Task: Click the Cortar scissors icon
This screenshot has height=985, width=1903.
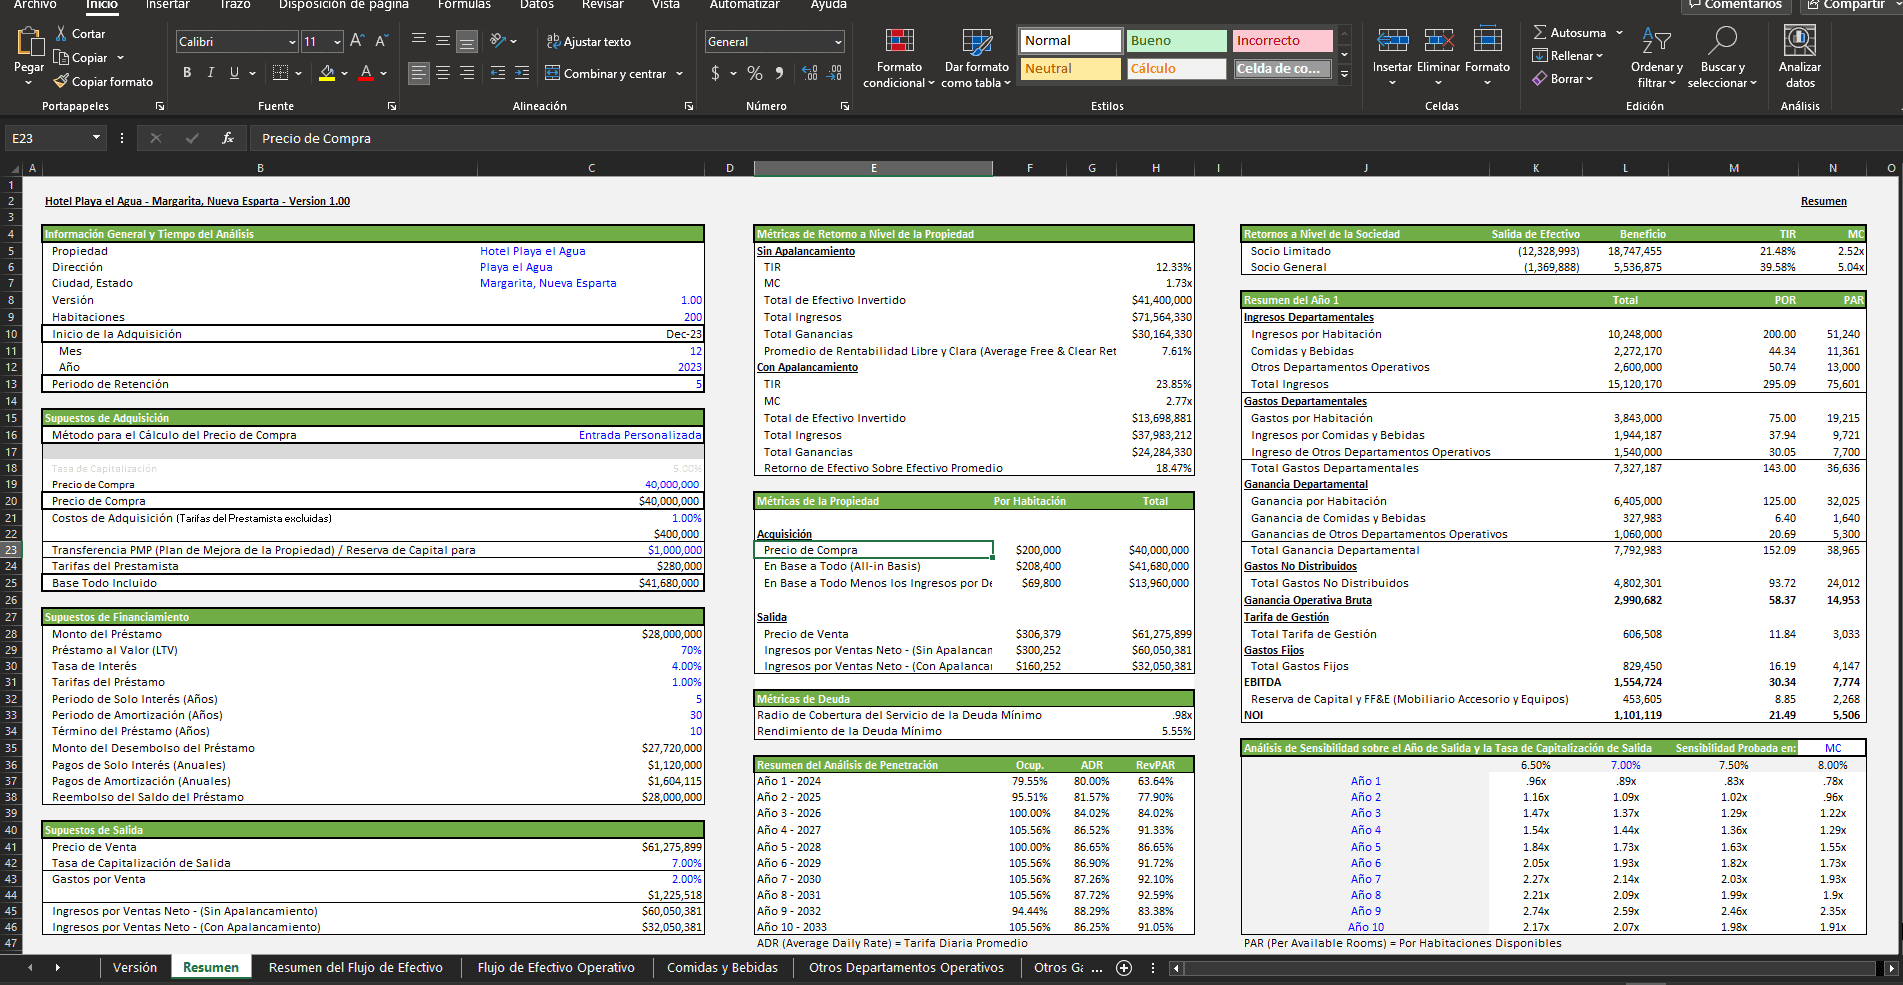Action: pos(62,33)
